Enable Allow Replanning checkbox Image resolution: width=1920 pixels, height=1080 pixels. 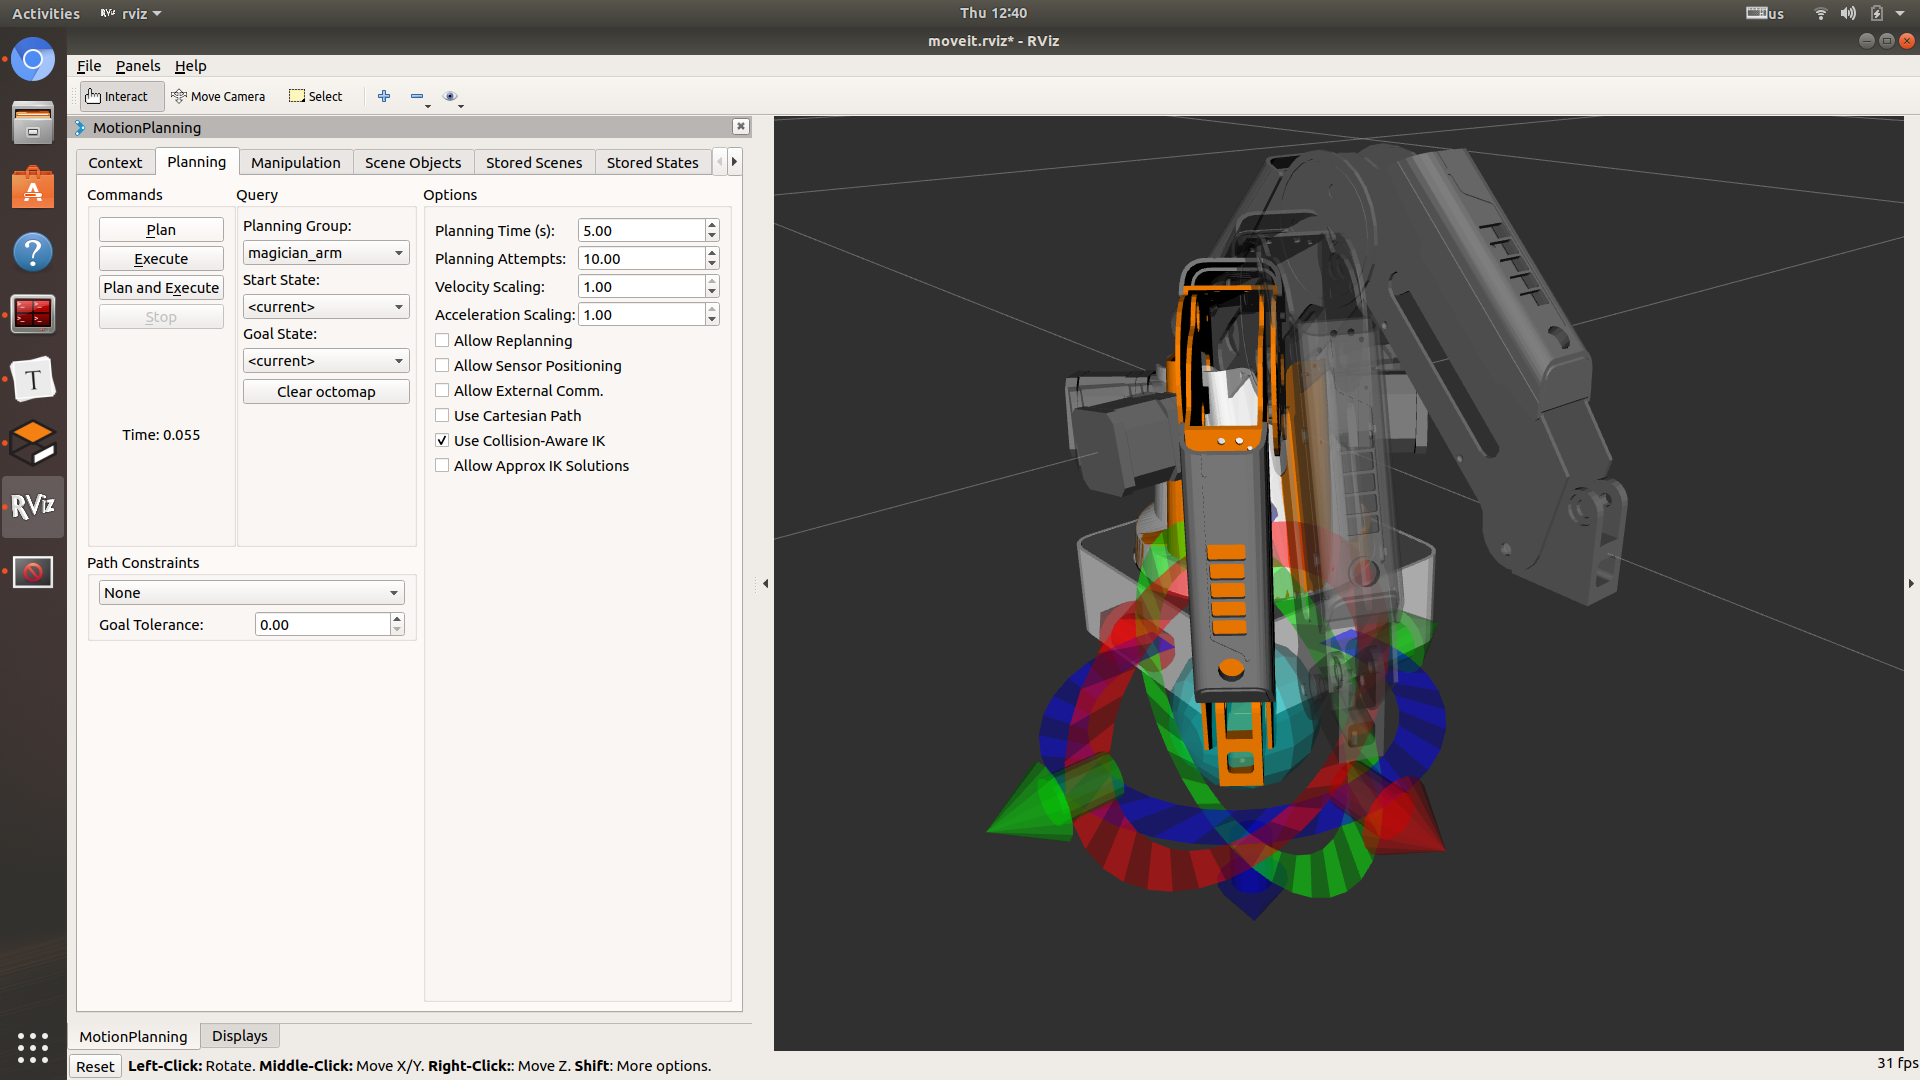(x=442, y=341)
